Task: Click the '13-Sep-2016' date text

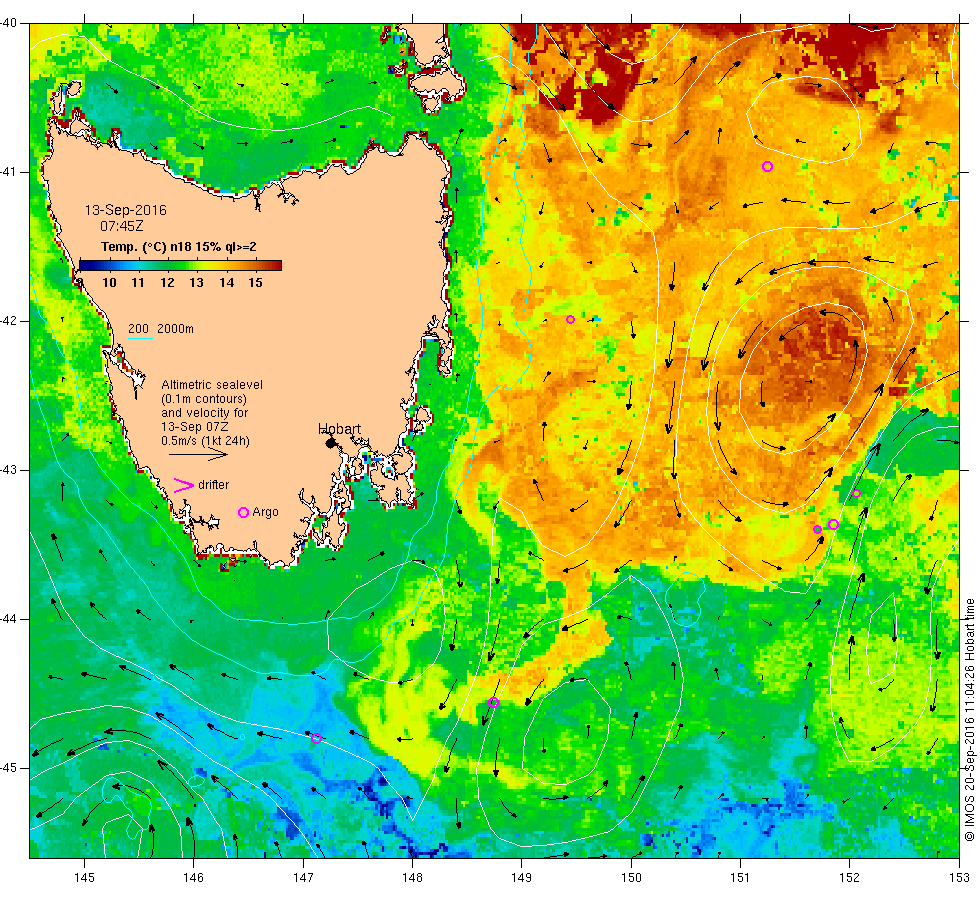Action: (x=126, y=210)
